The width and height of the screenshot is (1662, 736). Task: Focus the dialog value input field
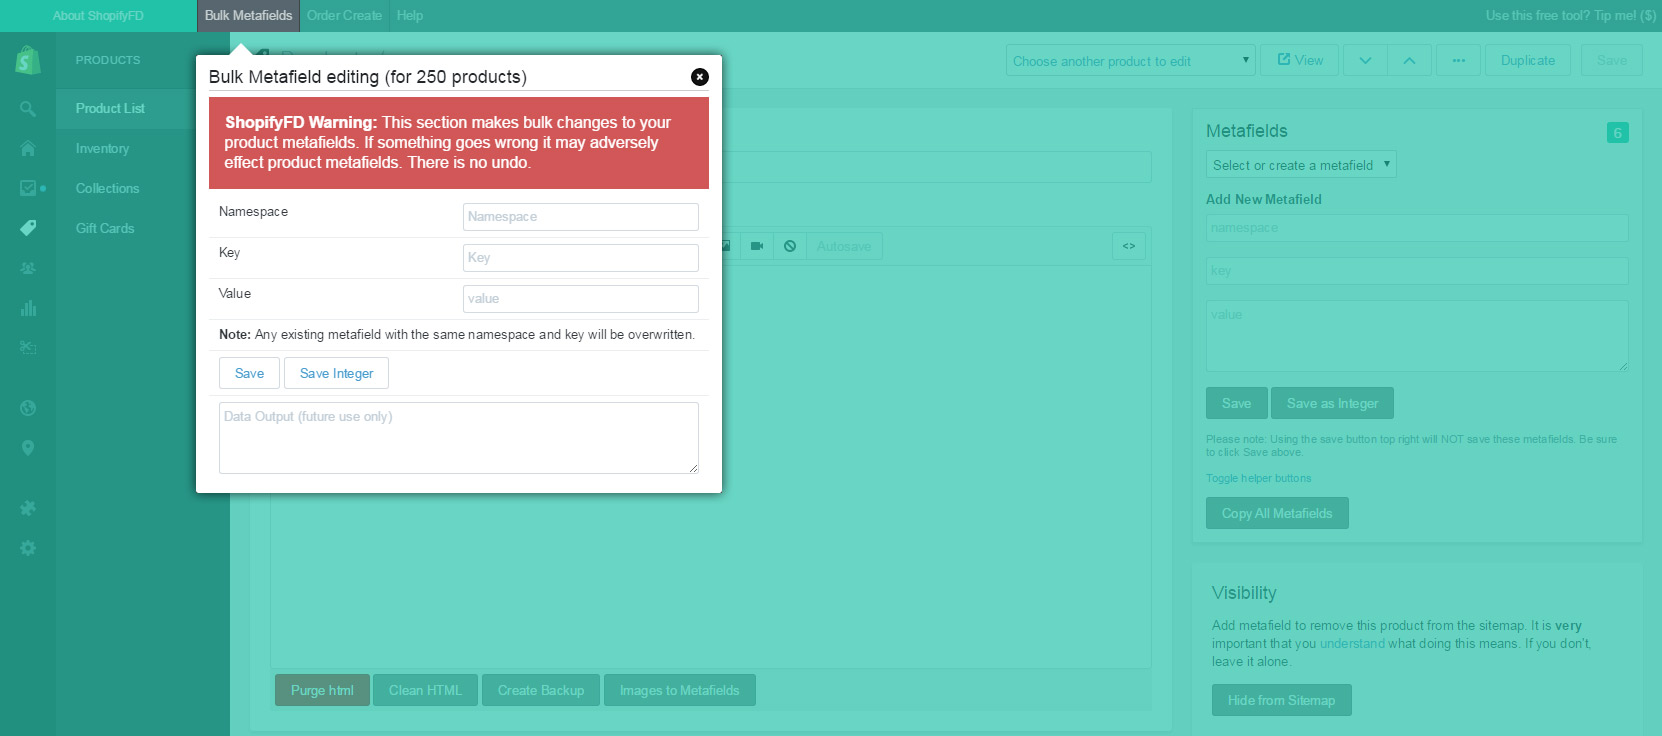581,299
